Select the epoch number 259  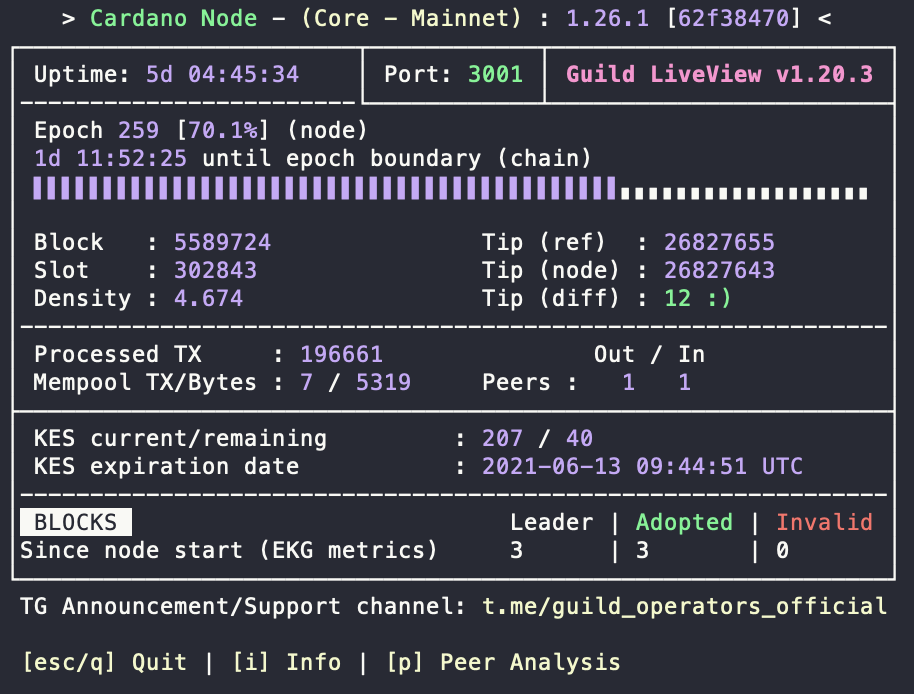point(138,131)
